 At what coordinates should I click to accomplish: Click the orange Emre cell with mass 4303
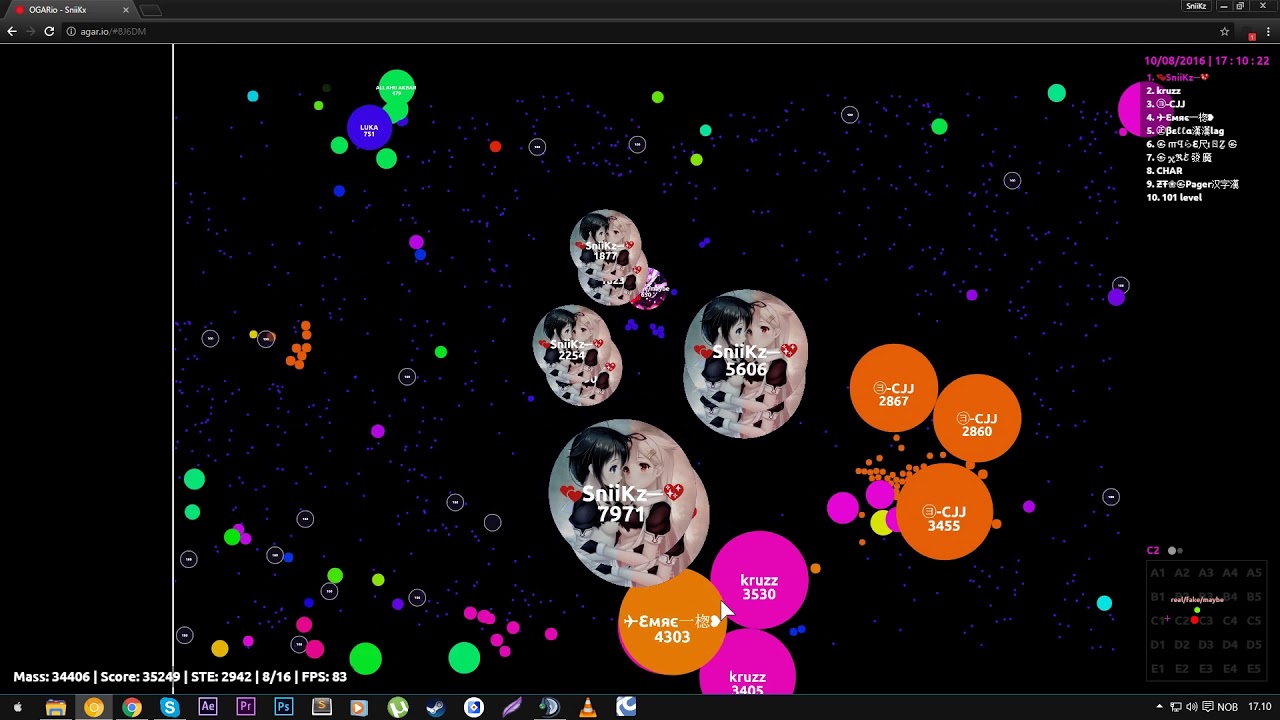pos(672,622)
